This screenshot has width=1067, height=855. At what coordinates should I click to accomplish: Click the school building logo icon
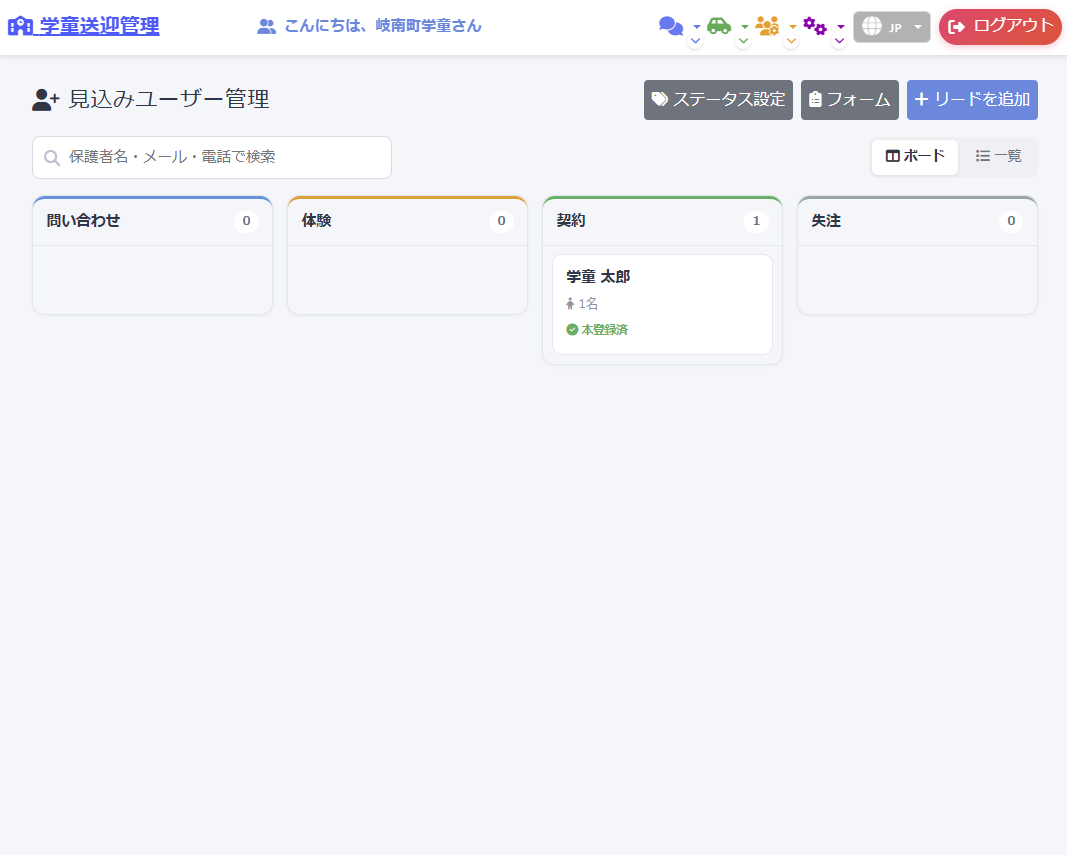(x=20, y=26)
